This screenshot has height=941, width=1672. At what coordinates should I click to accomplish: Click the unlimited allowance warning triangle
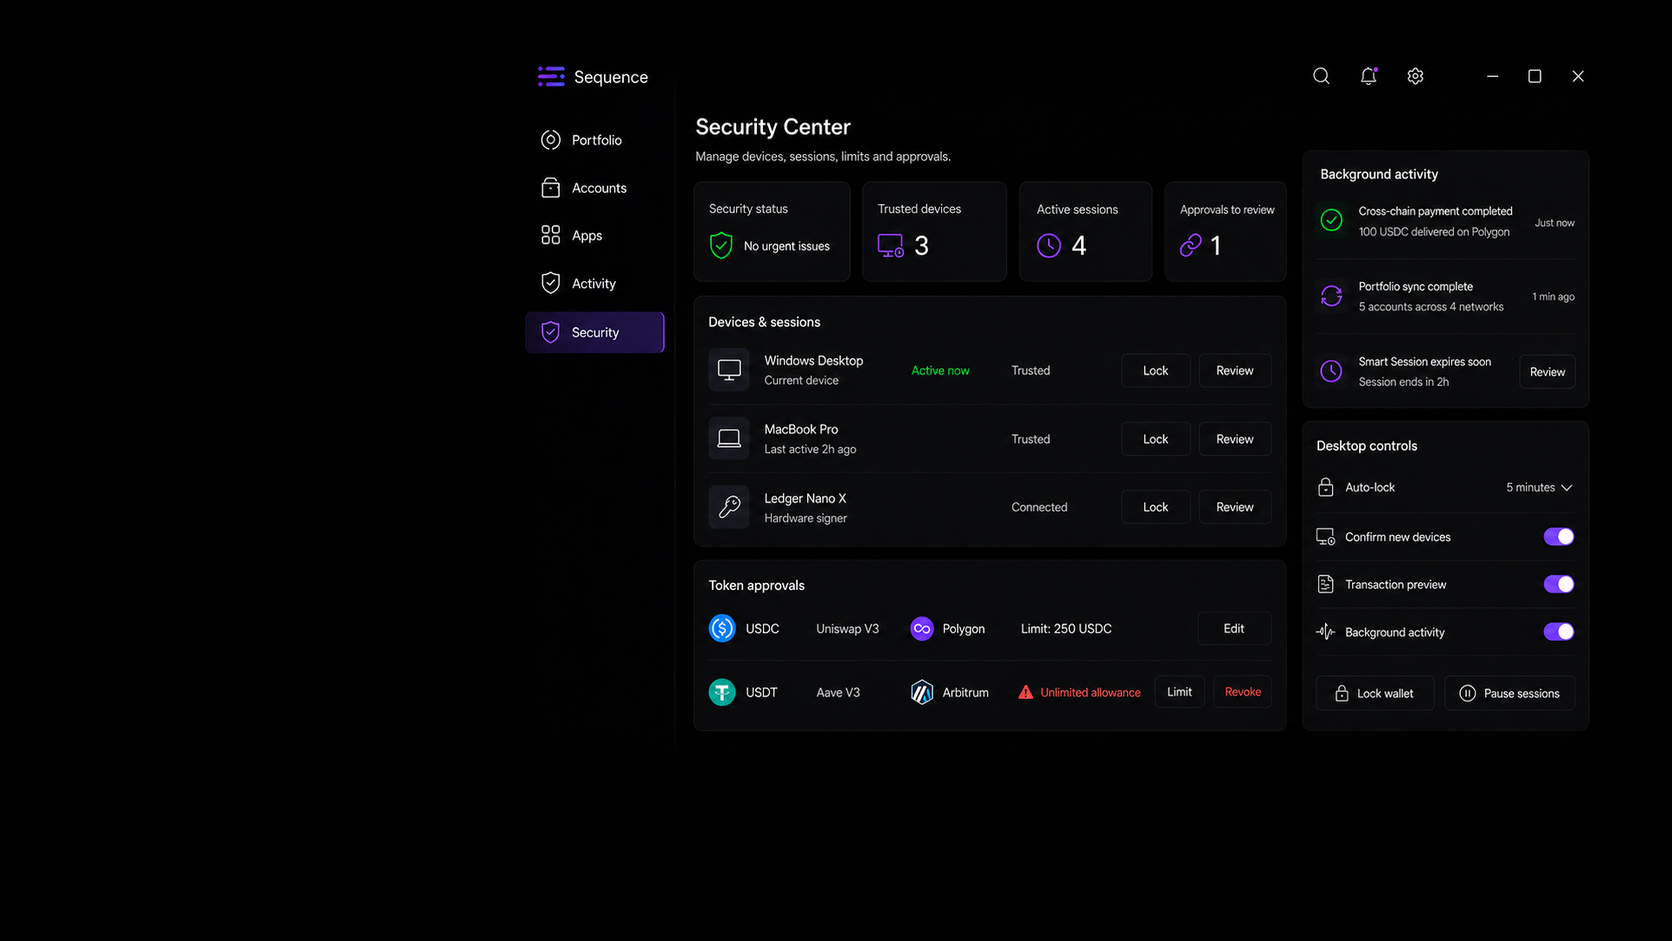tap(1025, 692)
